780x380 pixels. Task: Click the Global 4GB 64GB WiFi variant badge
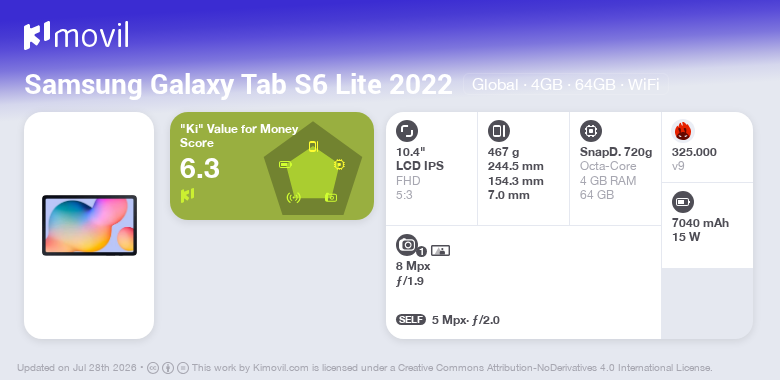pyautogui.click(x=566, y=84)
